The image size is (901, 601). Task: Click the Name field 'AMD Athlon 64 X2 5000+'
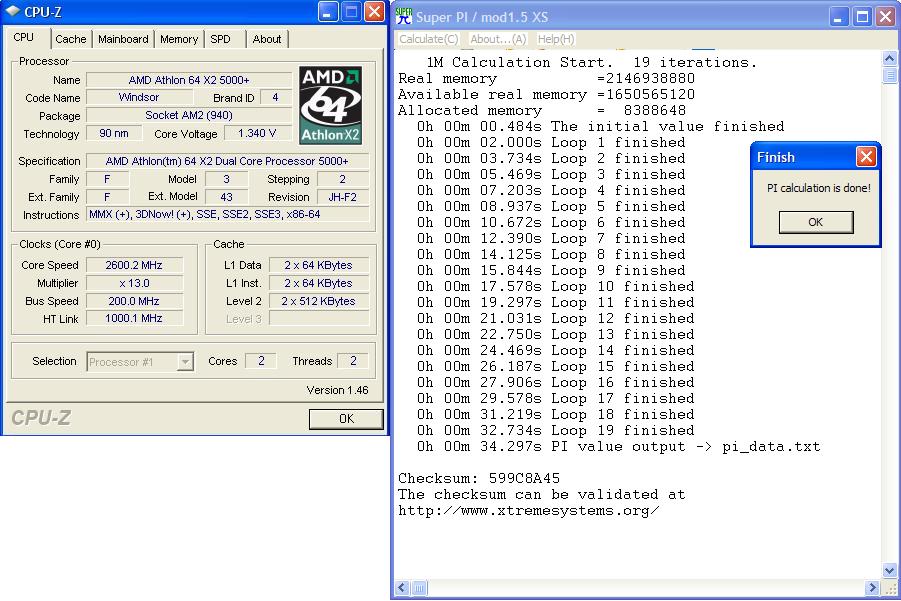[189, 80]
